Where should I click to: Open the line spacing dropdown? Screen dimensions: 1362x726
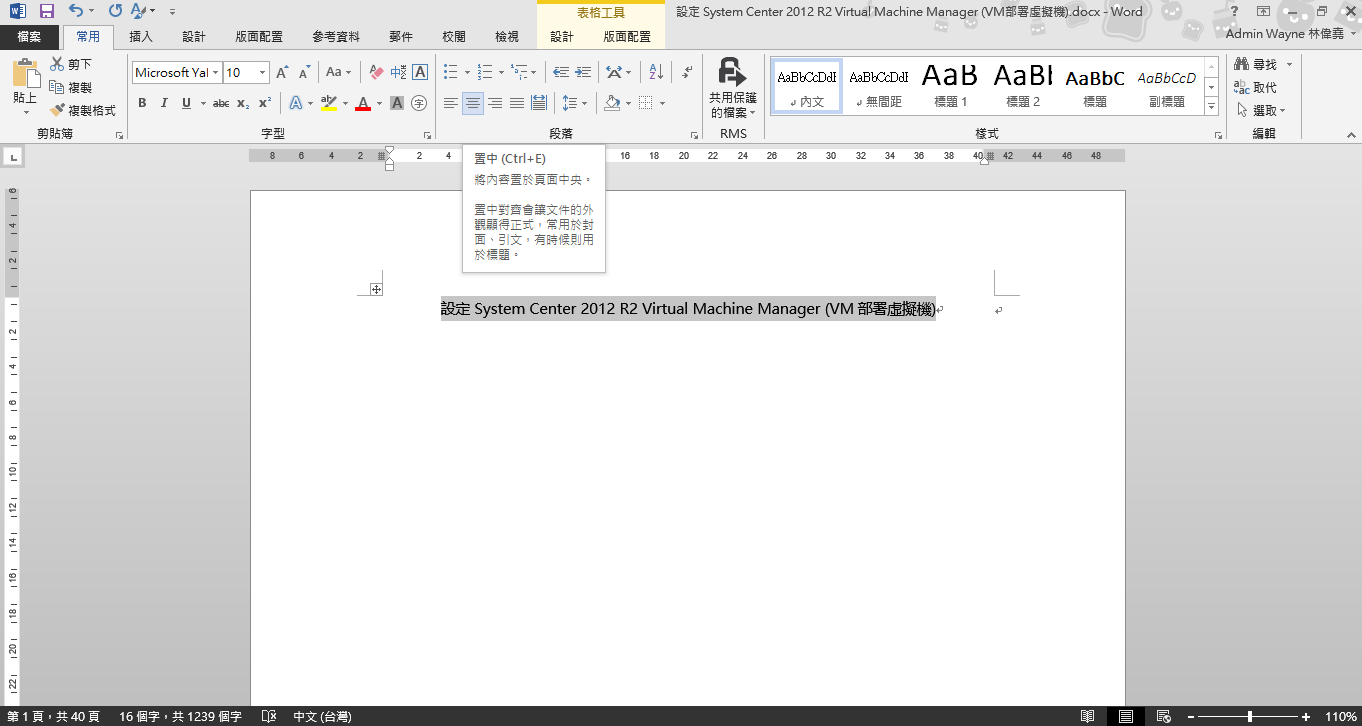click(575, 103)
